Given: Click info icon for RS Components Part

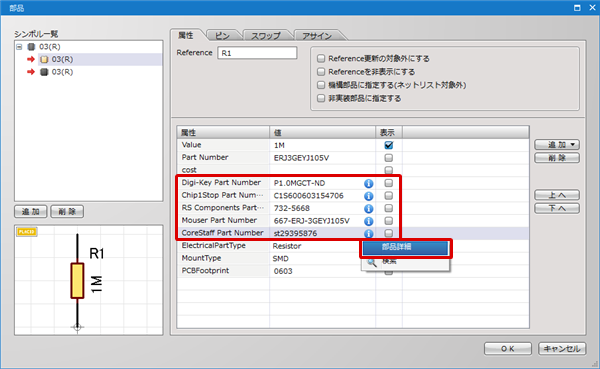Looking at the screenshot, I should tap(368, 209).
